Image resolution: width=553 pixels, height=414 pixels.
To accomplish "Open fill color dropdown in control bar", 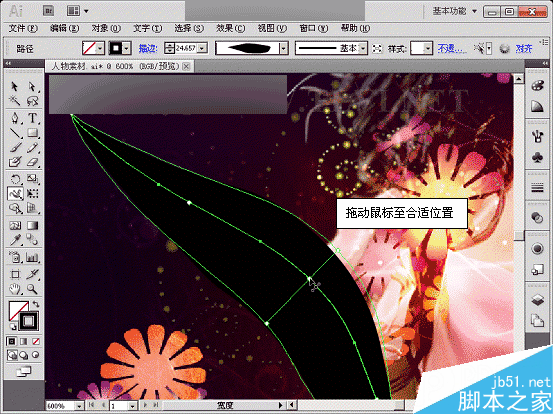I will click(x=100, y=48).
